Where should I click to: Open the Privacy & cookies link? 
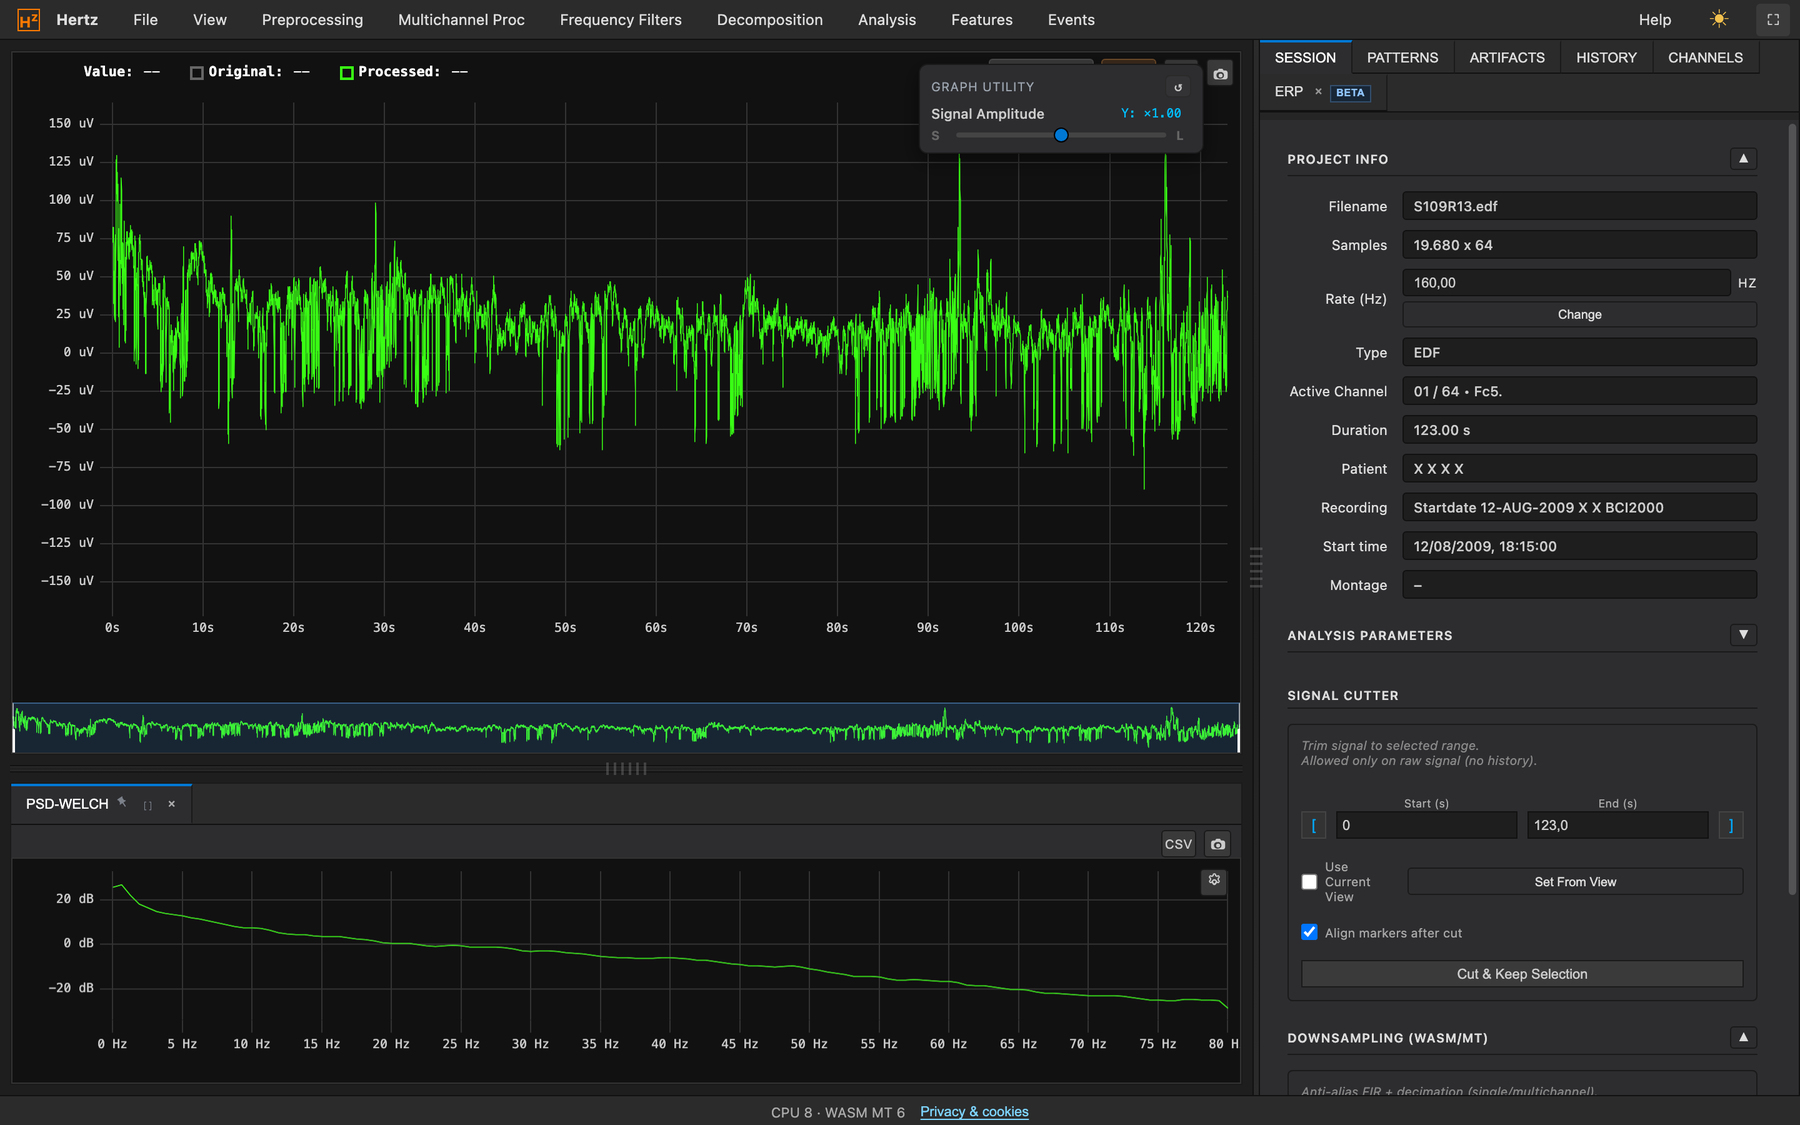[x=974, y=1112]
